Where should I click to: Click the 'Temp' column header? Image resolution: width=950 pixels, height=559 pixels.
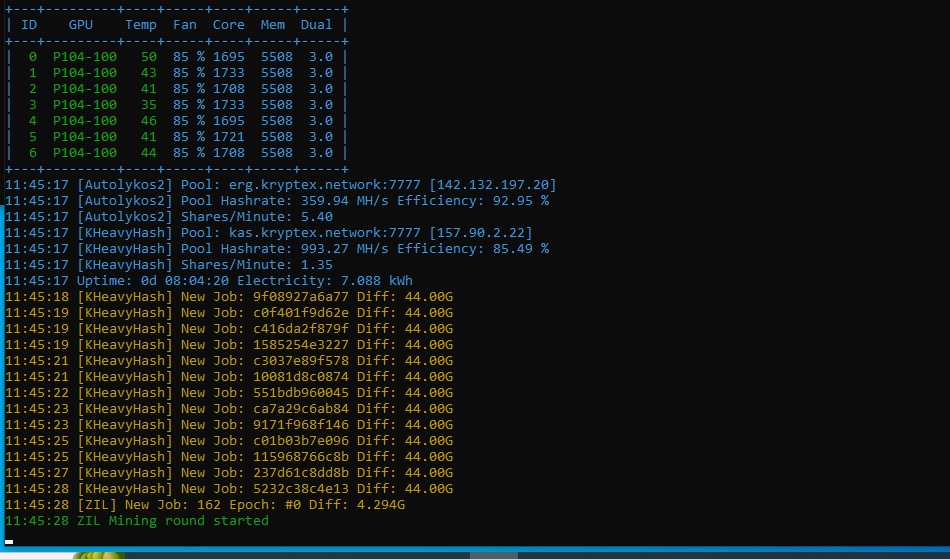(141, 25)
